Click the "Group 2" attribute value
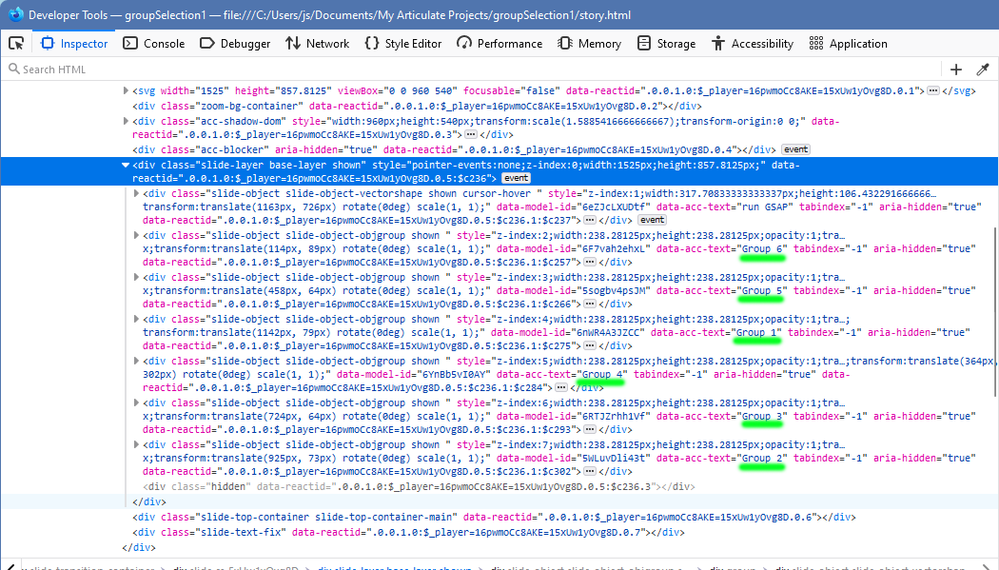999x570 pixels. tap(763, 459)
